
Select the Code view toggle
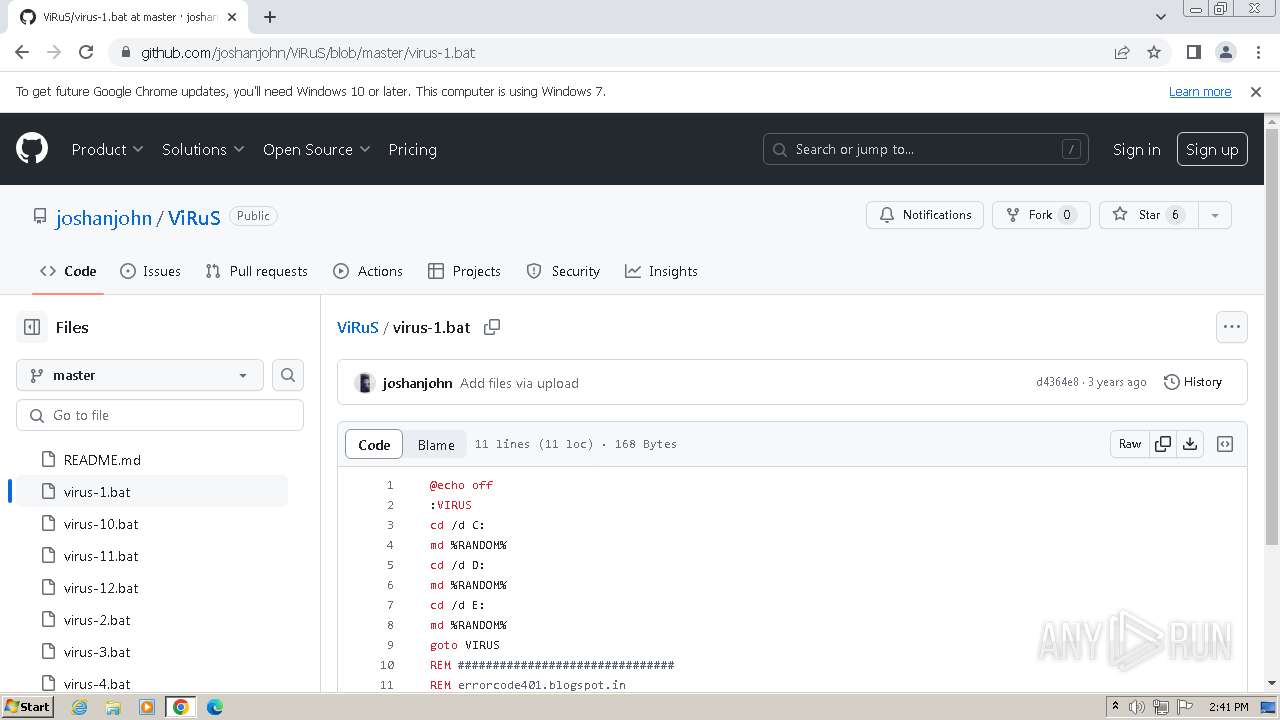click(x=374, y=445)
